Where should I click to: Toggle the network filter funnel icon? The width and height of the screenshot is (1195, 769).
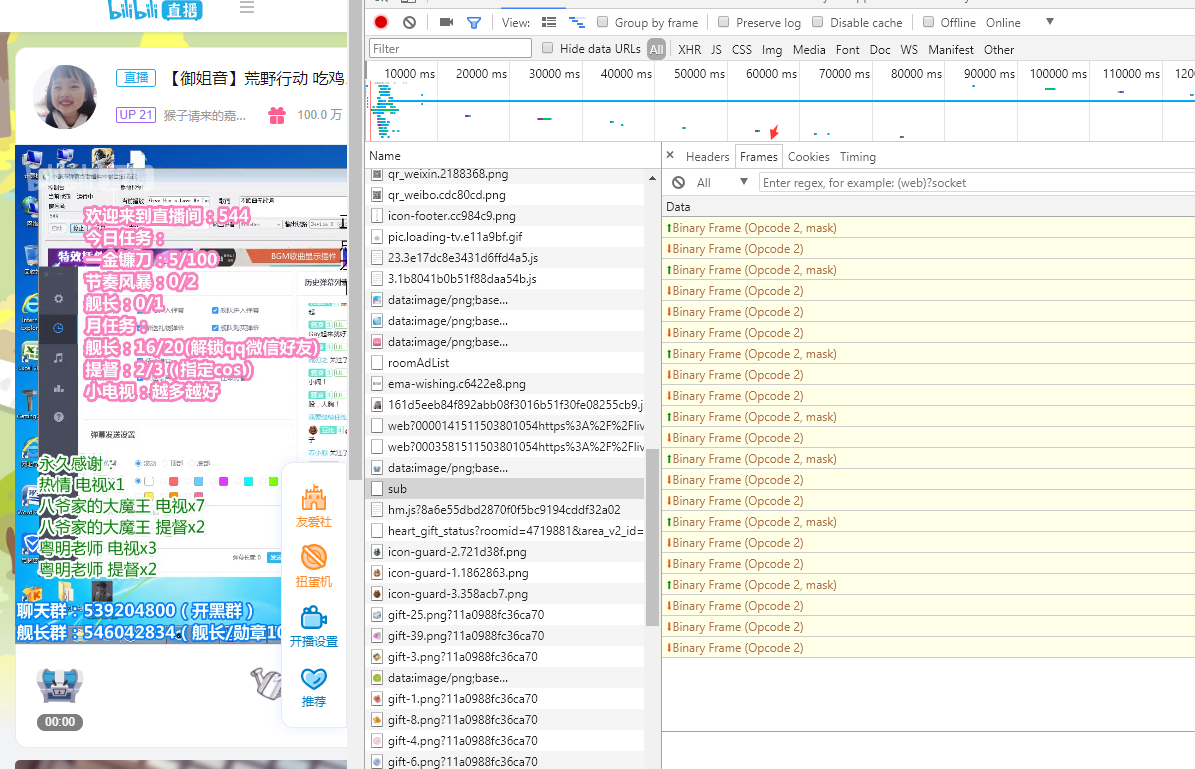(474, 22)
